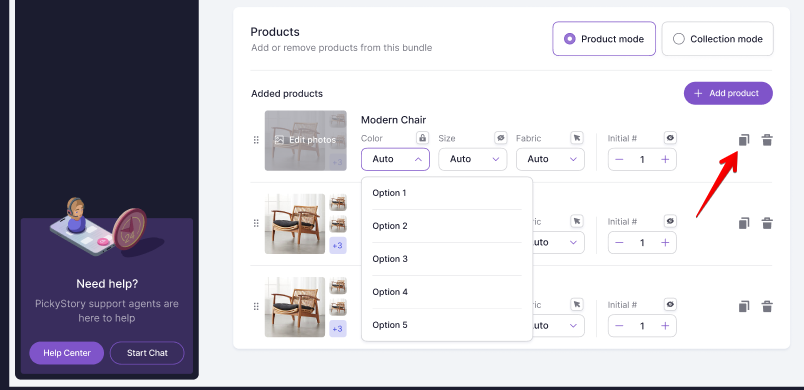Click Edit photos on the chair thumbnail
This screenshot has height=390, width=804.
tap(305, 140)
